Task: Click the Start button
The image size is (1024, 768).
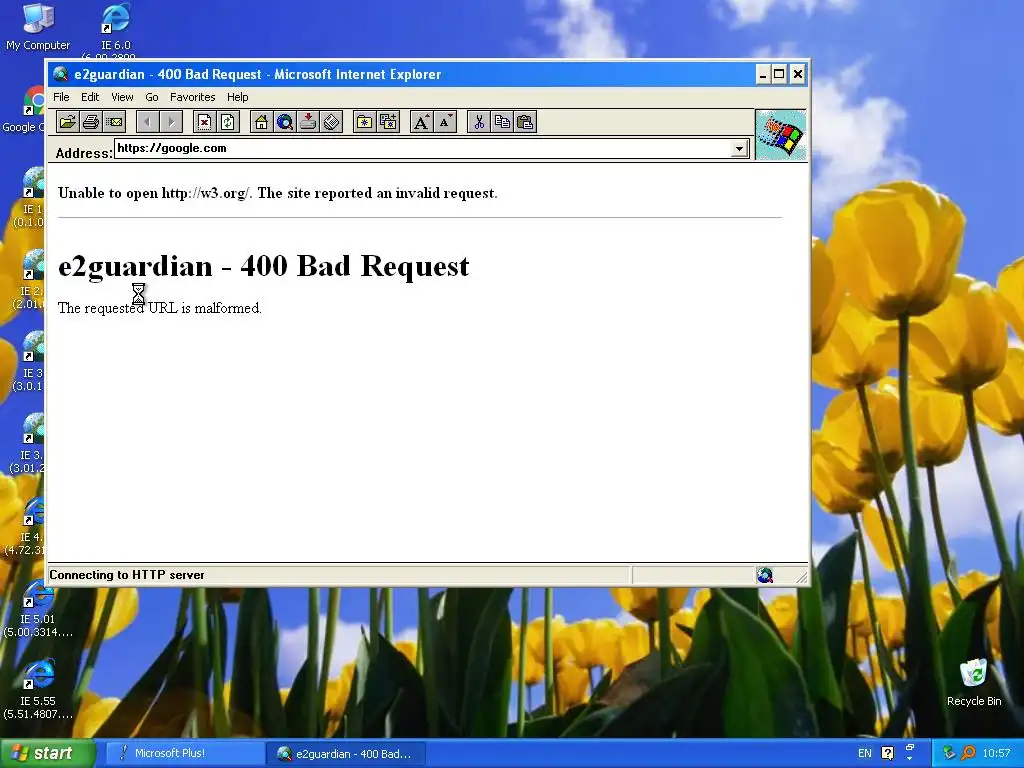Action: 47,753
